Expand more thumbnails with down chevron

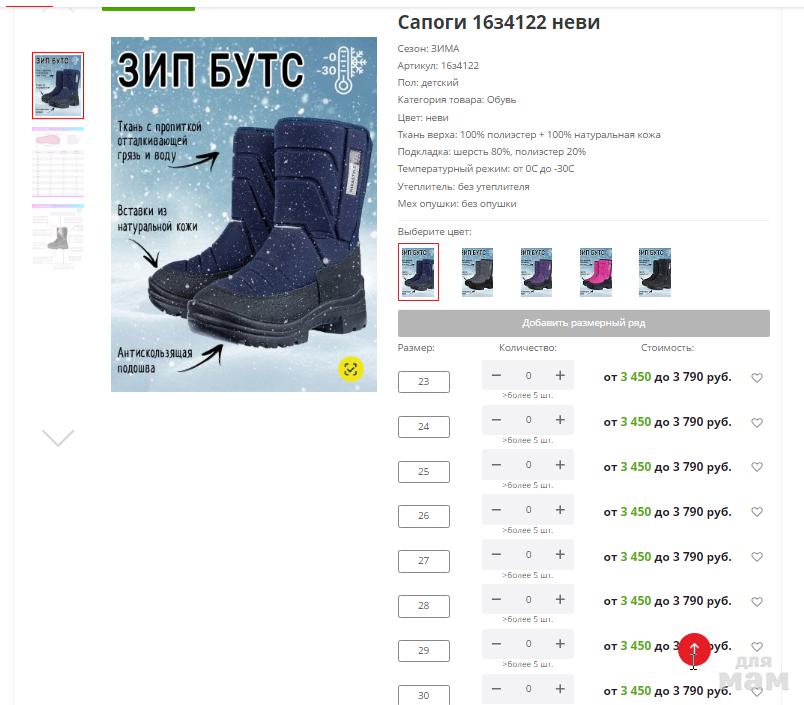58,438
